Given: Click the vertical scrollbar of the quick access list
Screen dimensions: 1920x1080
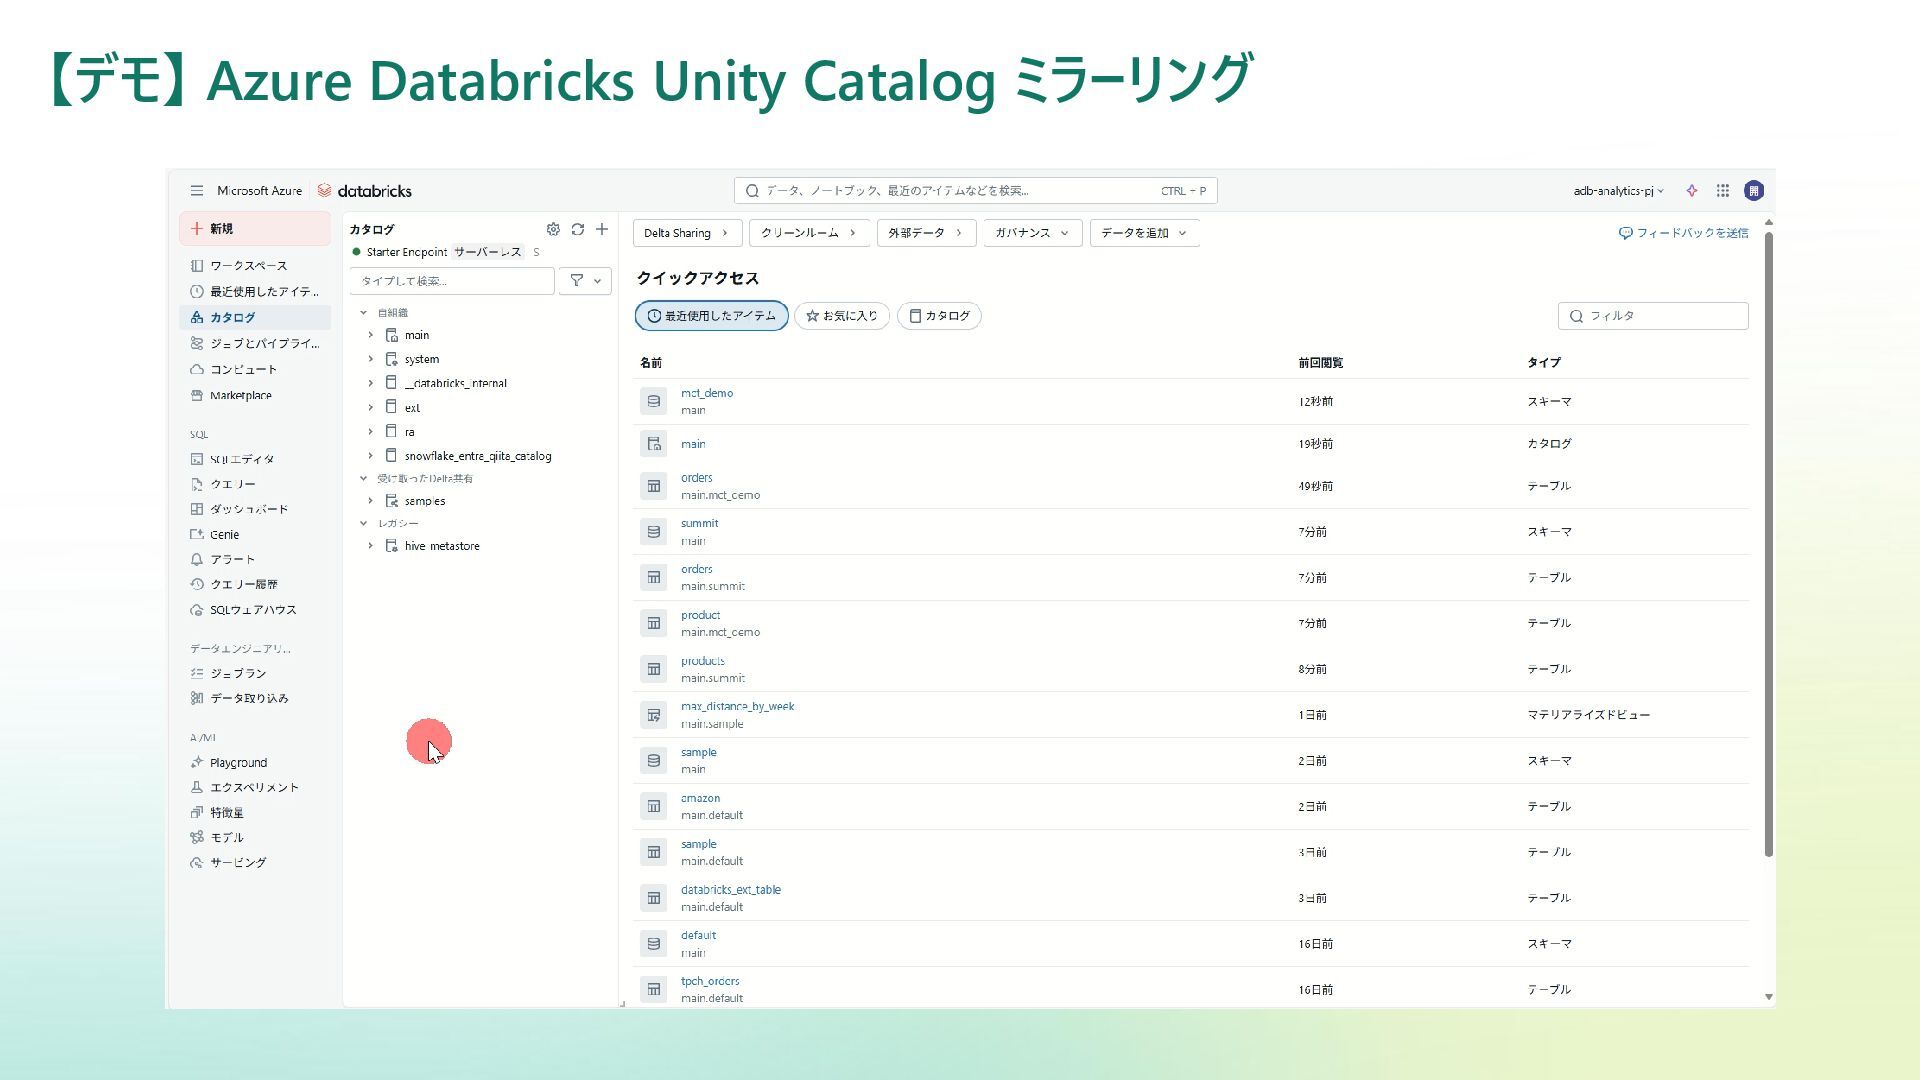Looking at the screenshot, I should click(x=1768, y=540).
